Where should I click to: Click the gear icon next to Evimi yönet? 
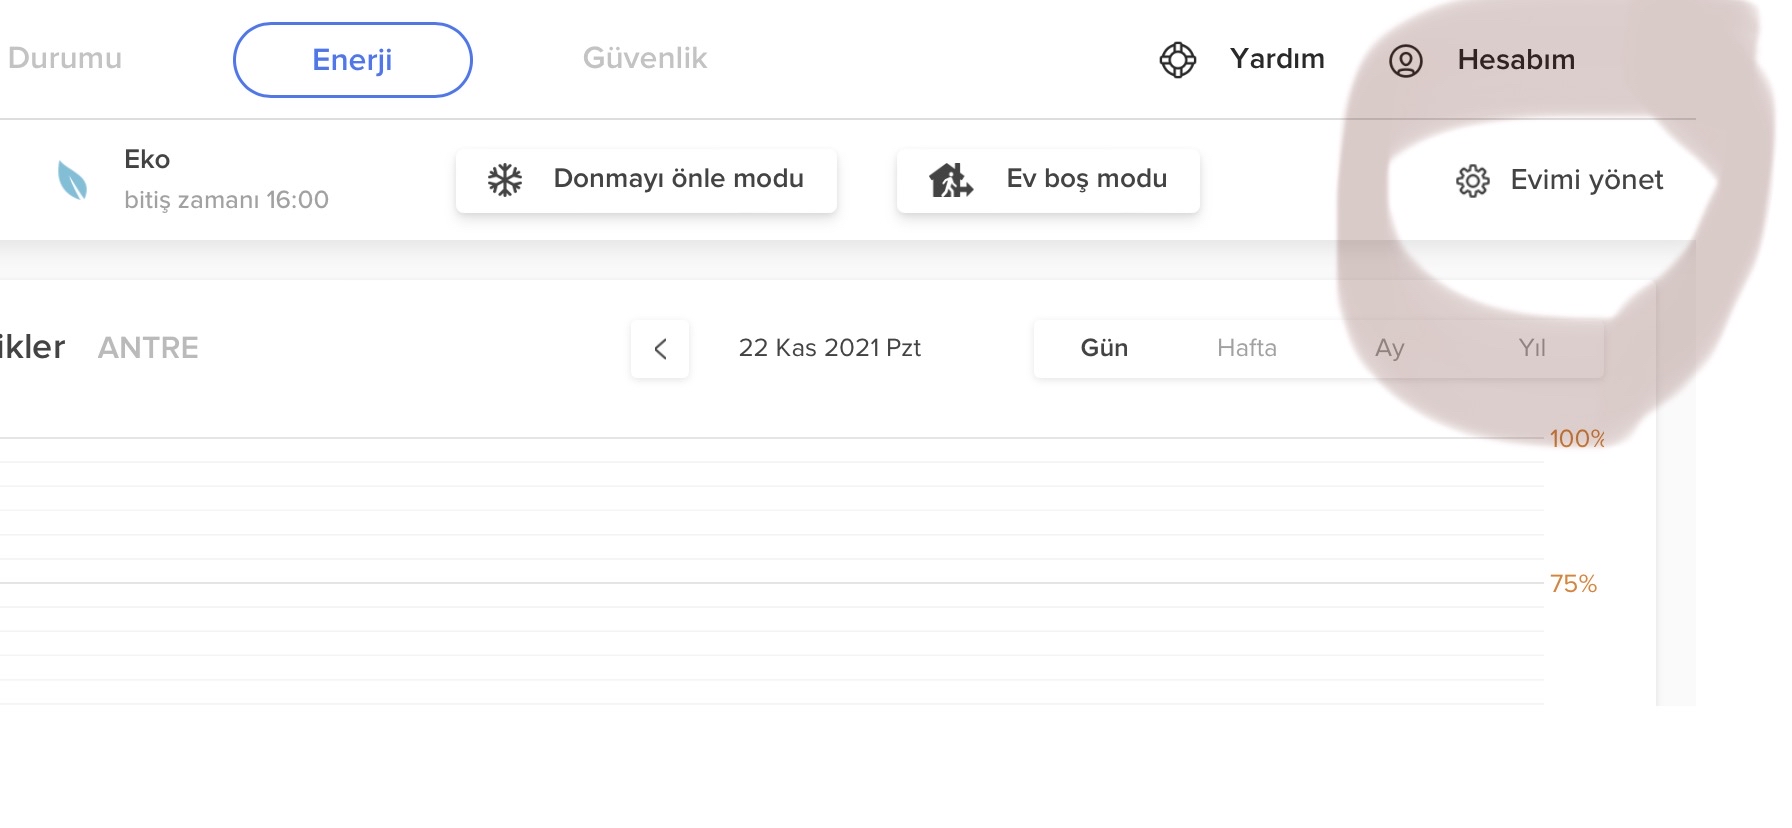click(1472, 181)
